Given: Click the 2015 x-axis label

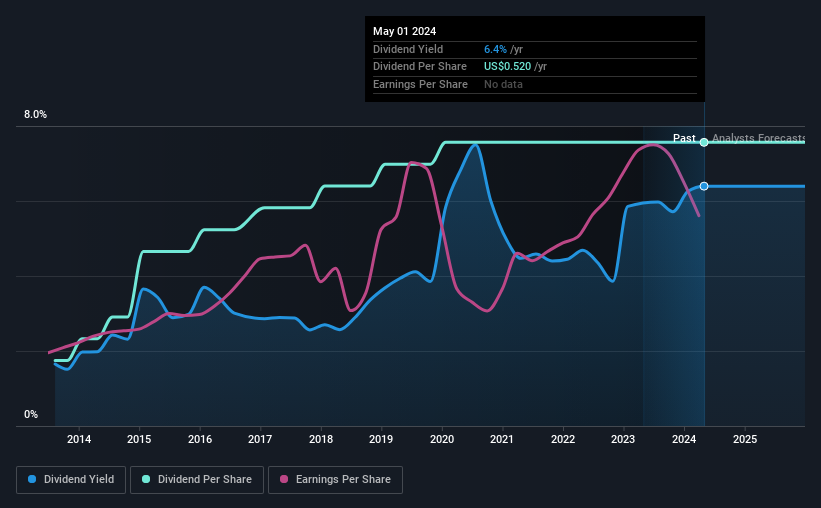Looking at the screenshot, I should click(x=139, y=439).
